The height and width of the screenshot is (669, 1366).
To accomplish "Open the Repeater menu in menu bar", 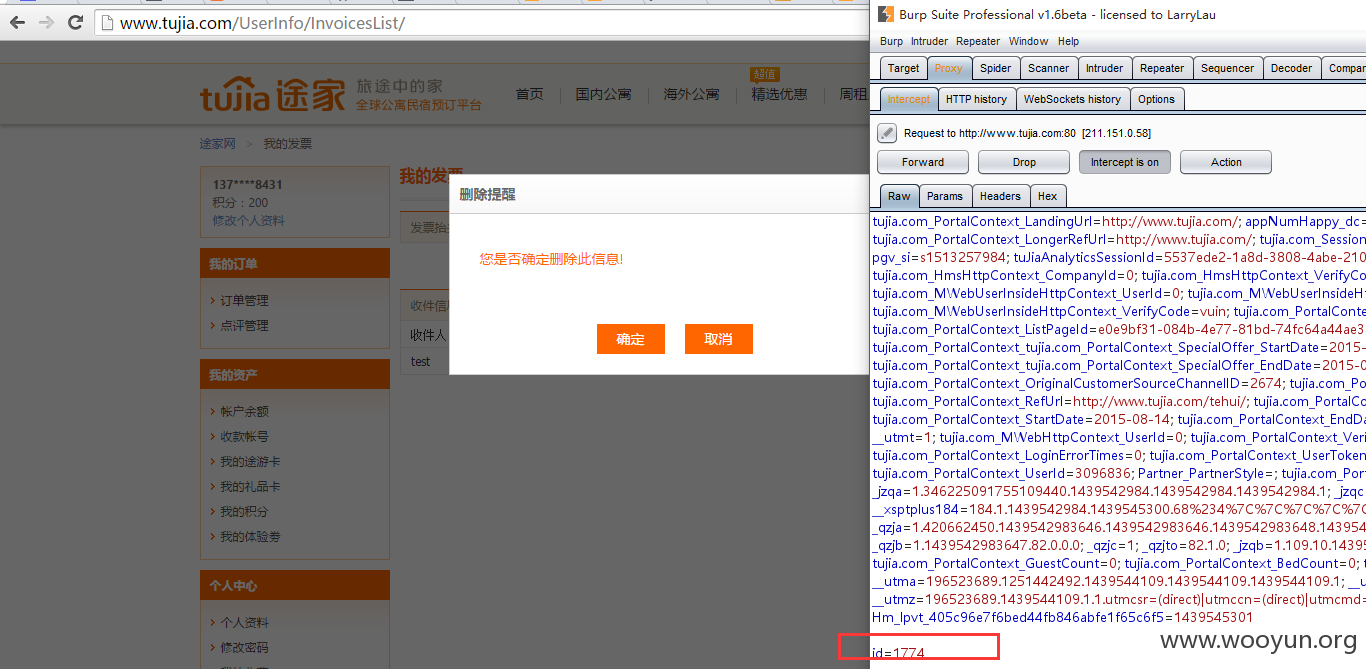I will click(x=978, y=41).
